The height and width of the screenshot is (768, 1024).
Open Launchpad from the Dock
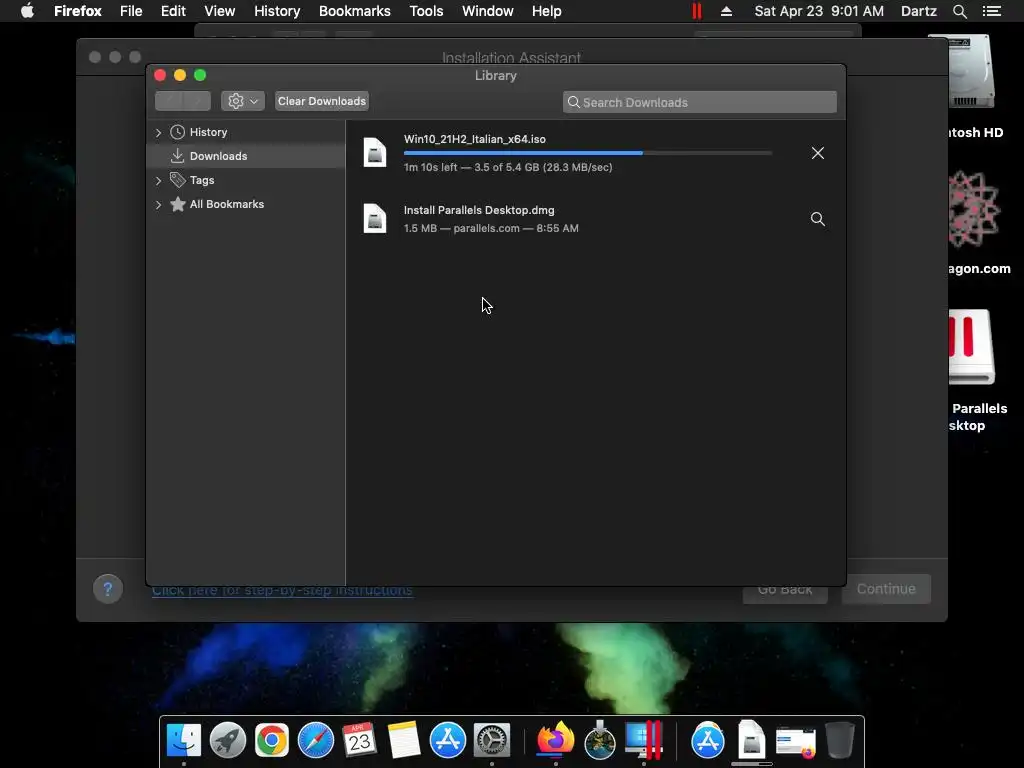click(228, 740)
